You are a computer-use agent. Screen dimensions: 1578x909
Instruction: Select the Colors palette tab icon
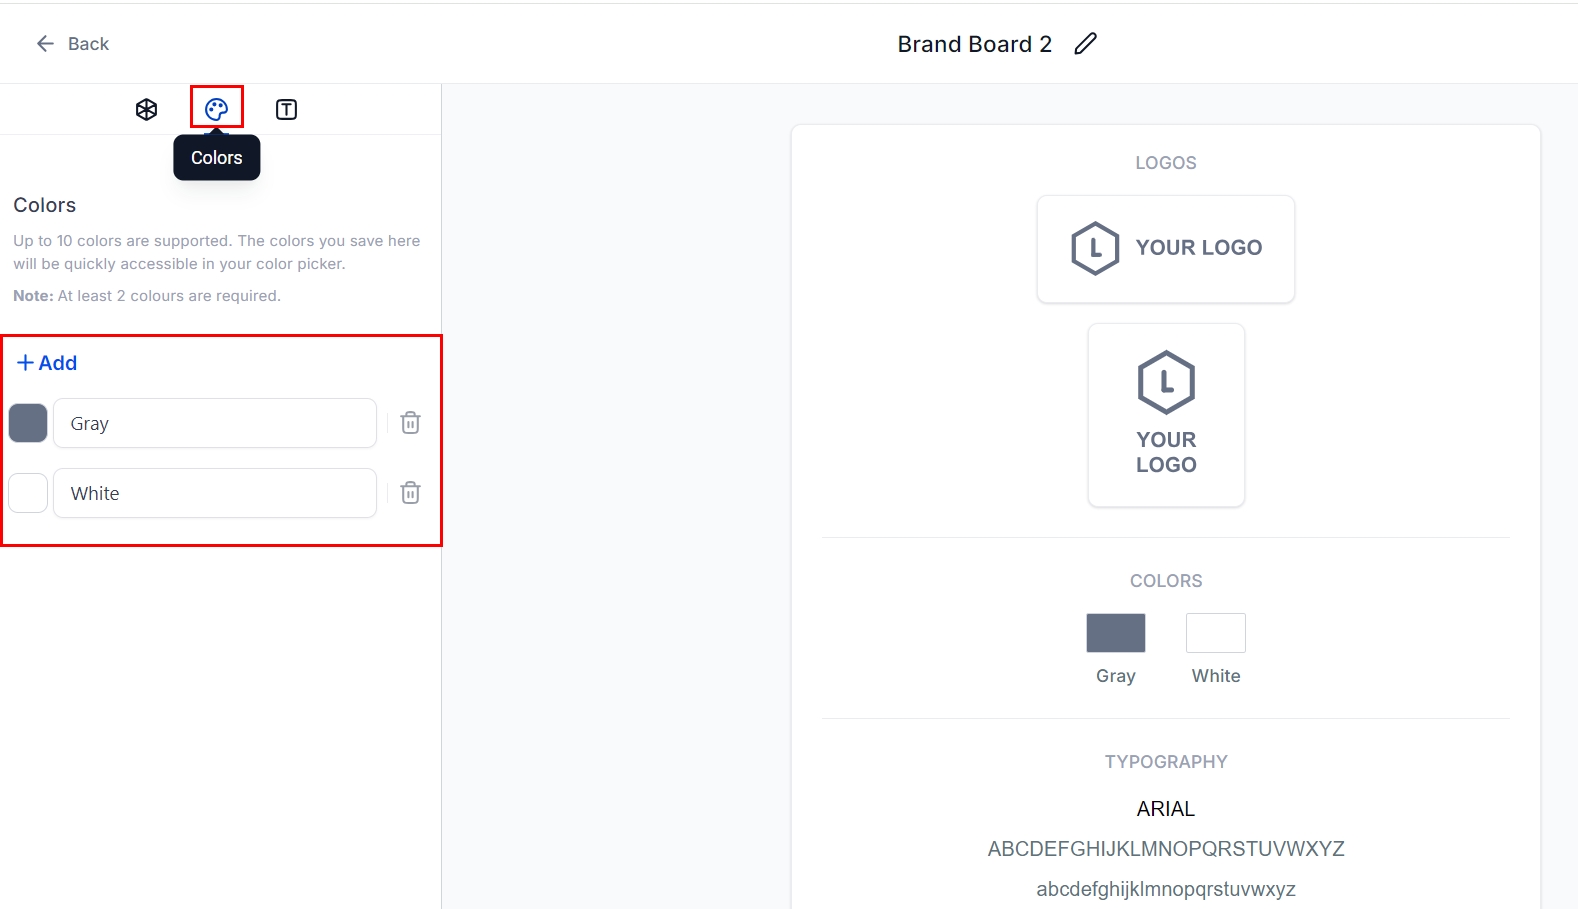point(217,109)
